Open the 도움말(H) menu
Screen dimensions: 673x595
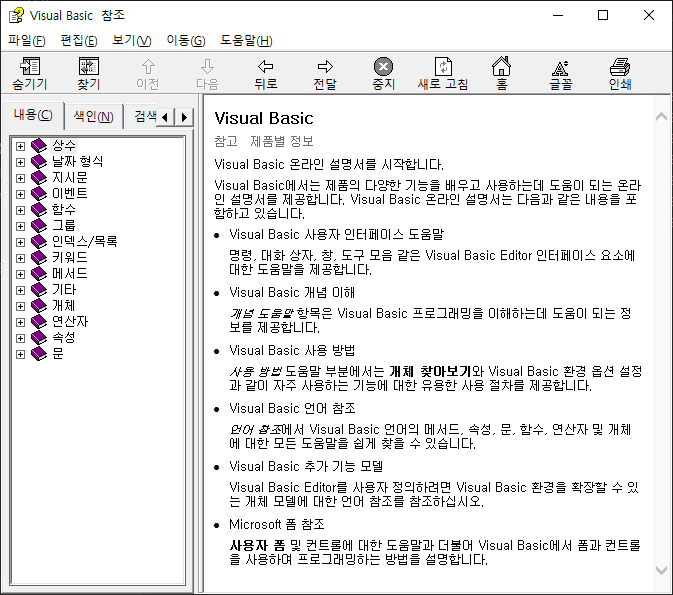coord(246,41)
